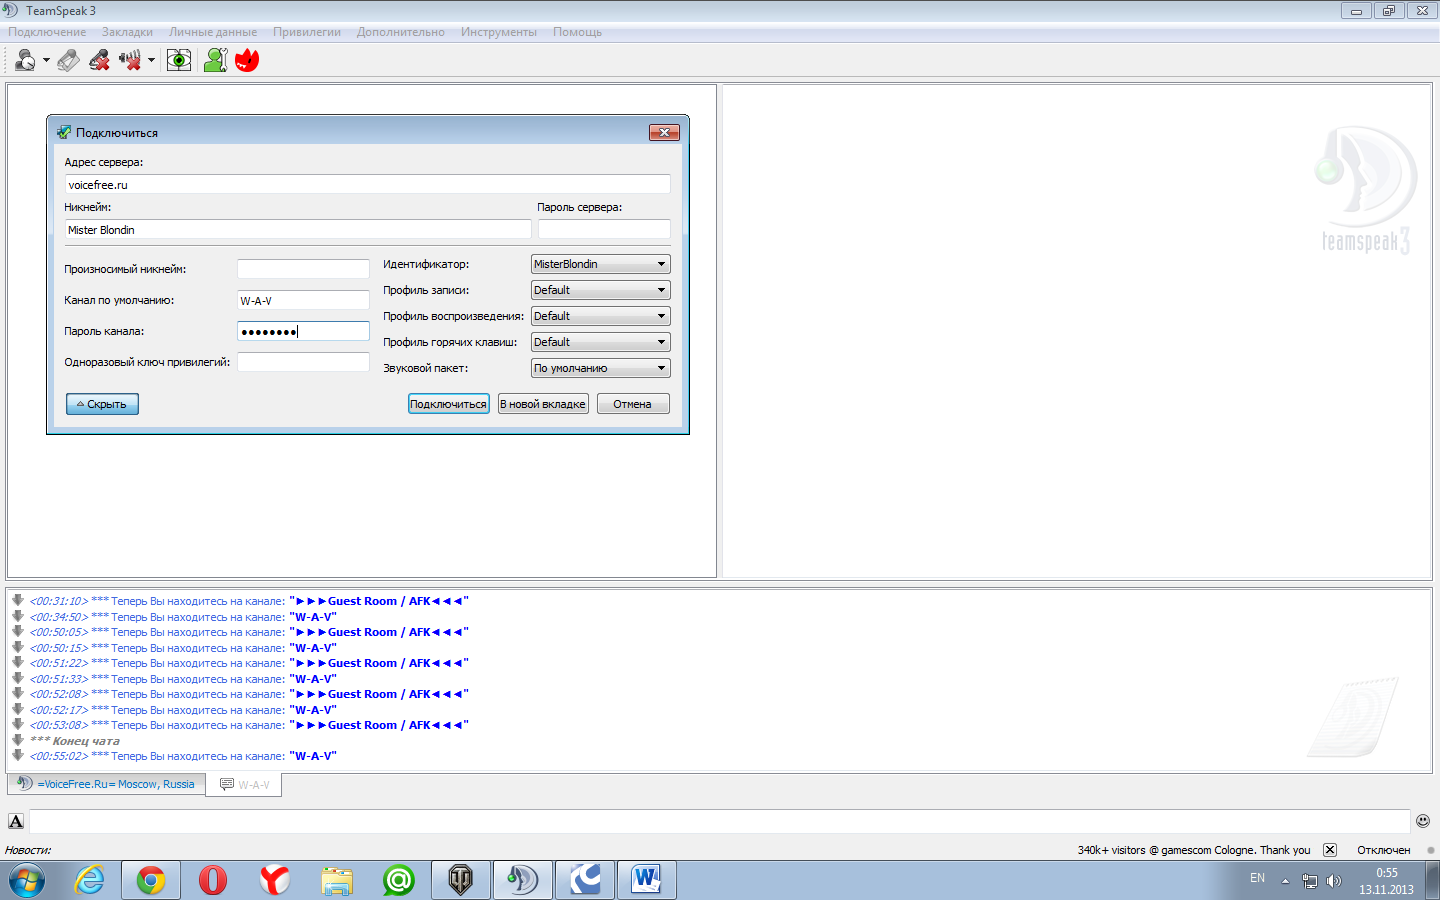The height and width of the screenshot is (900, 1440).
Task: Click the Конец чата log line
Action: pyautogui.click(x=75, y=741)
